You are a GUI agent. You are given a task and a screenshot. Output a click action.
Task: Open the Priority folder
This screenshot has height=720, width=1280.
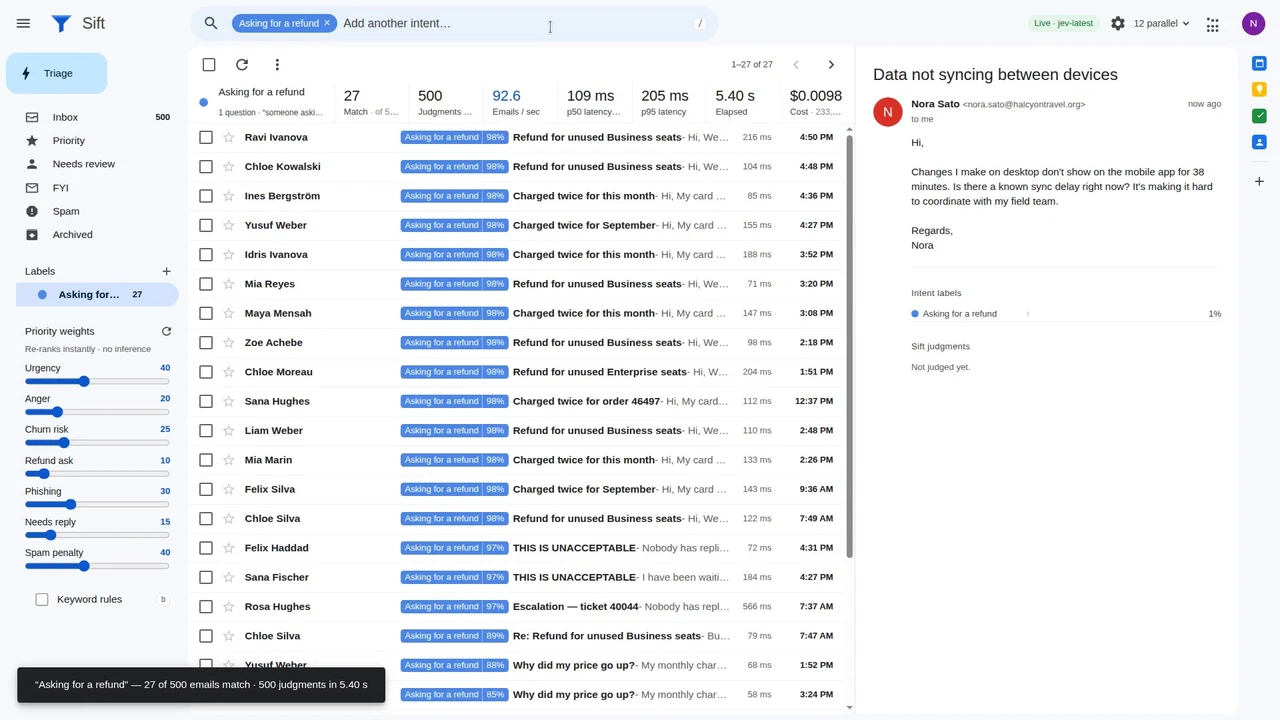tap(97, 141)
